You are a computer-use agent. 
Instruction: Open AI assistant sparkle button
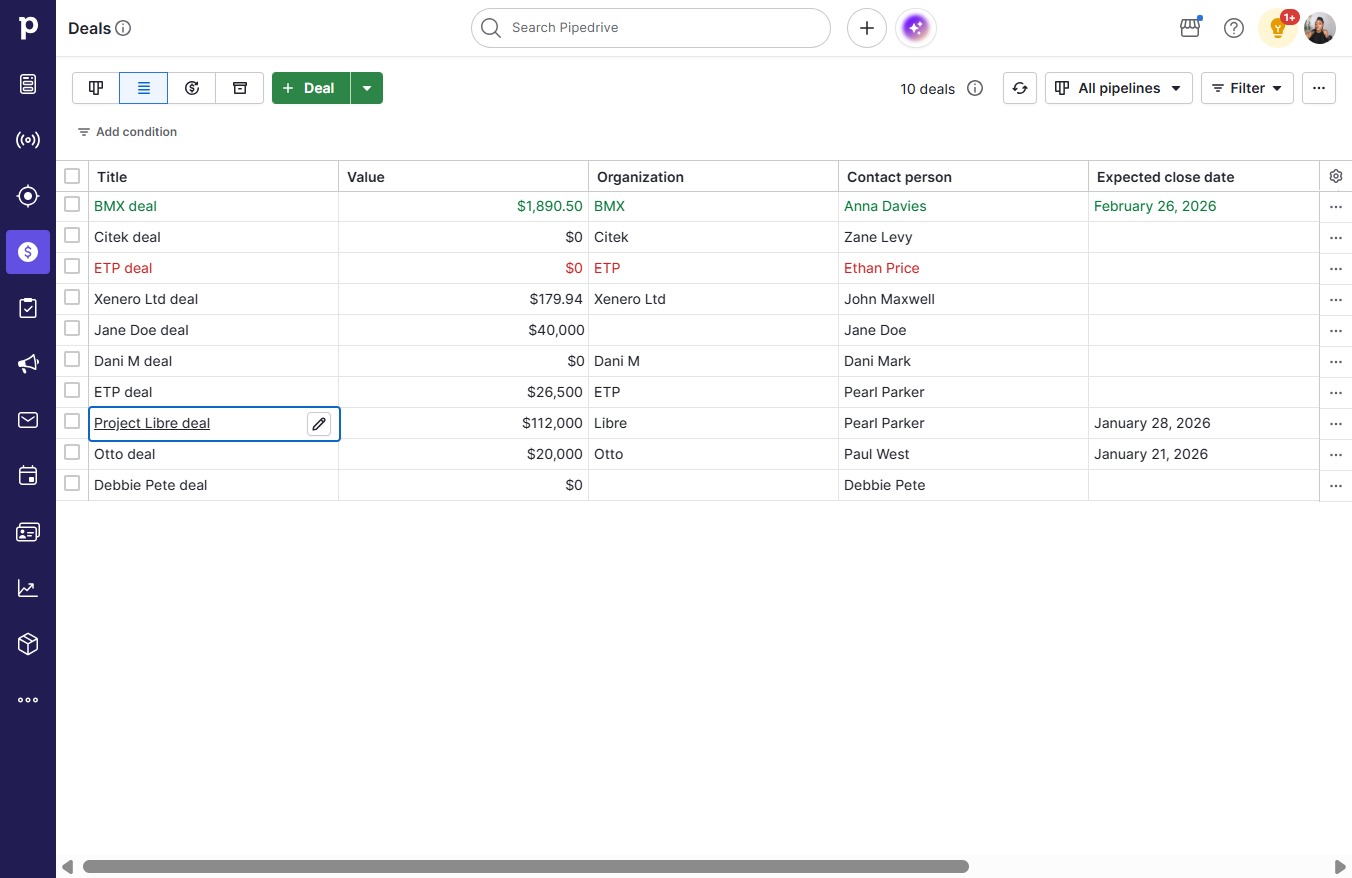point(916,28)
